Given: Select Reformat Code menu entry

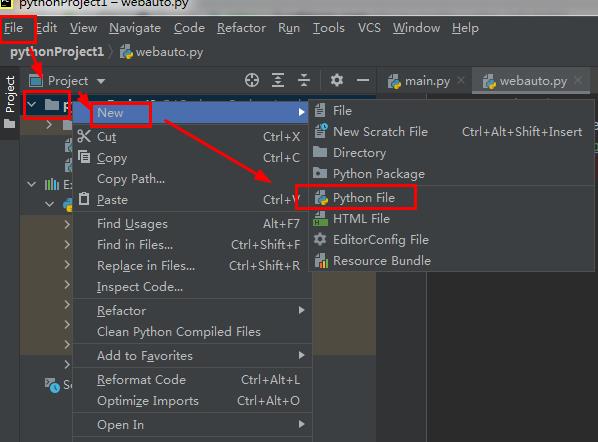Looking at the screenshot, I should point(191,380).
